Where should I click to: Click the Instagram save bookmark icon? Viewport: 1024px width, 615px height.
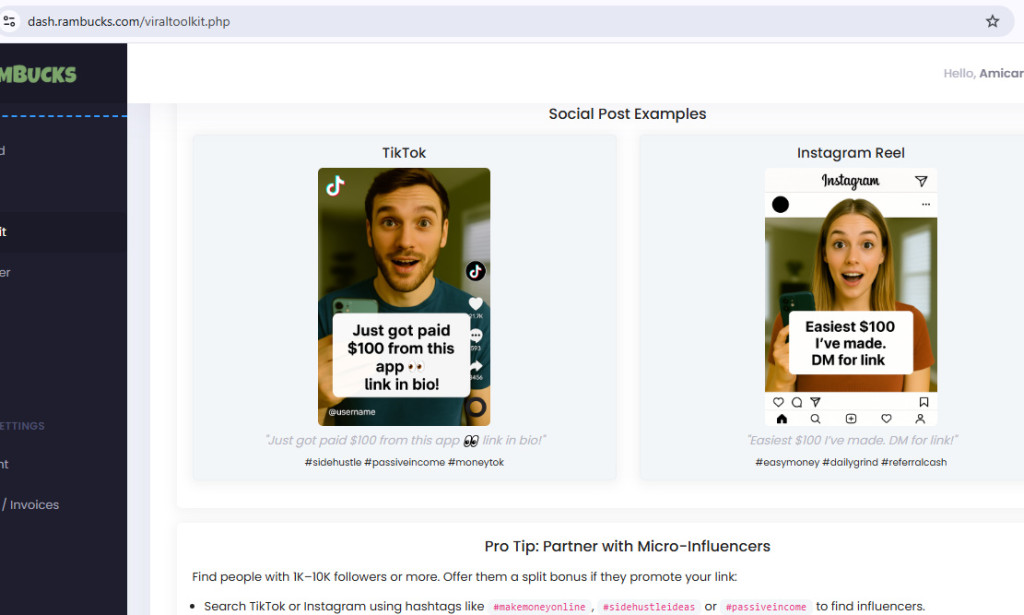[923, 402]
